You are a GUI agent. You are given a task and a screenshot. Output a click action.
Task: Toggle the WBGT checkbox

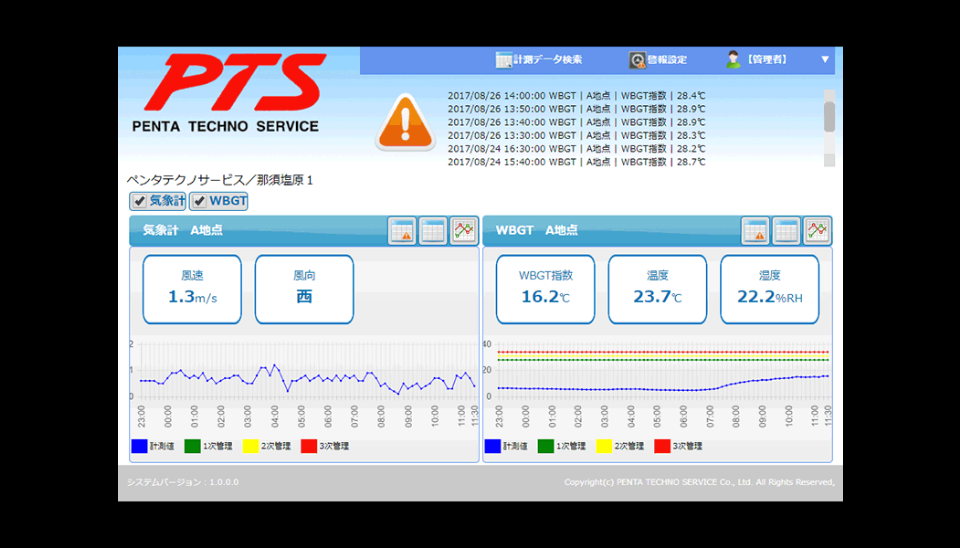coord(200,201)
